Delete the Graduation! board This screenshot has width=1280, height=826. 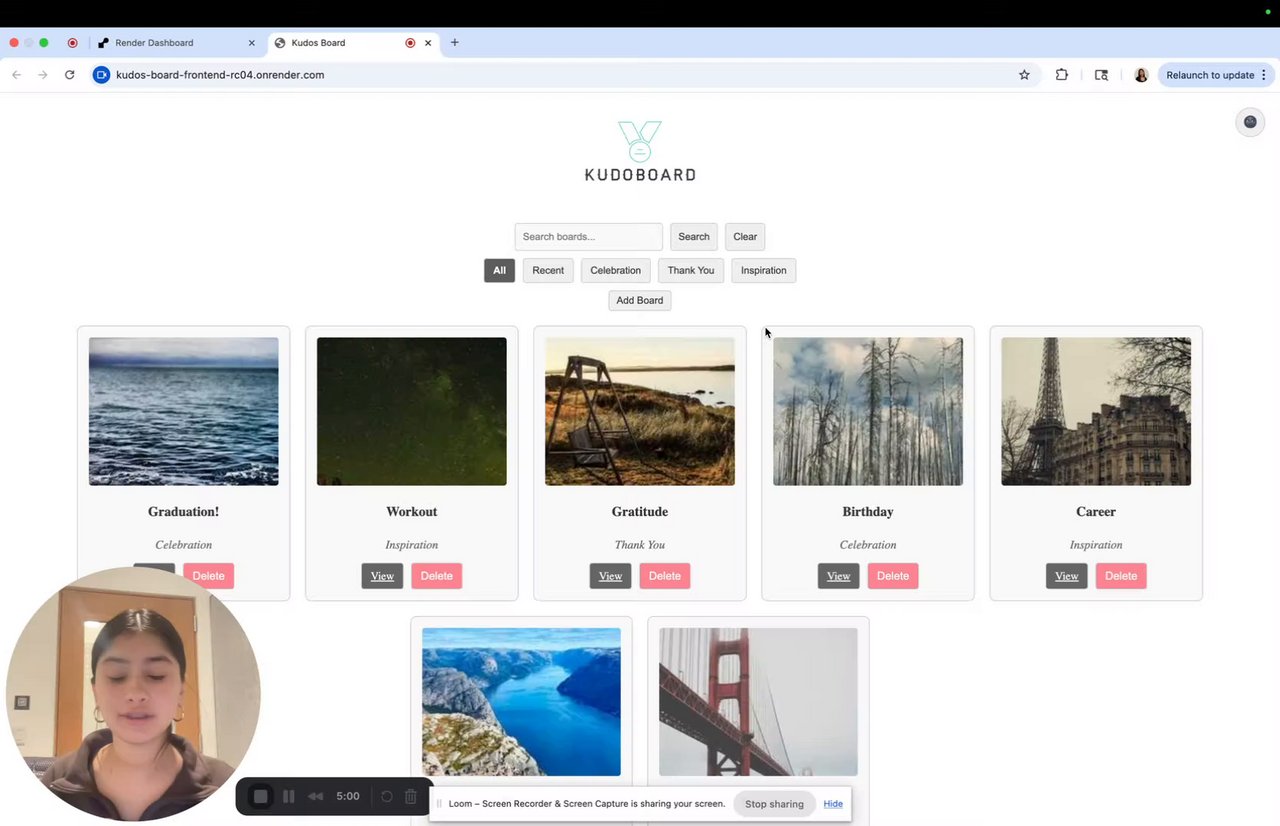[208, 576]
